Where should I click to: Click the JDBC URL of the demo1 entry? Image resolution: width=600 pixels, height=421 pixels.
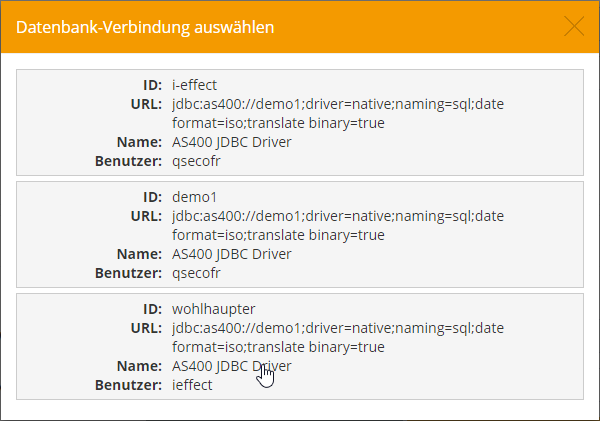click(338, 225)
